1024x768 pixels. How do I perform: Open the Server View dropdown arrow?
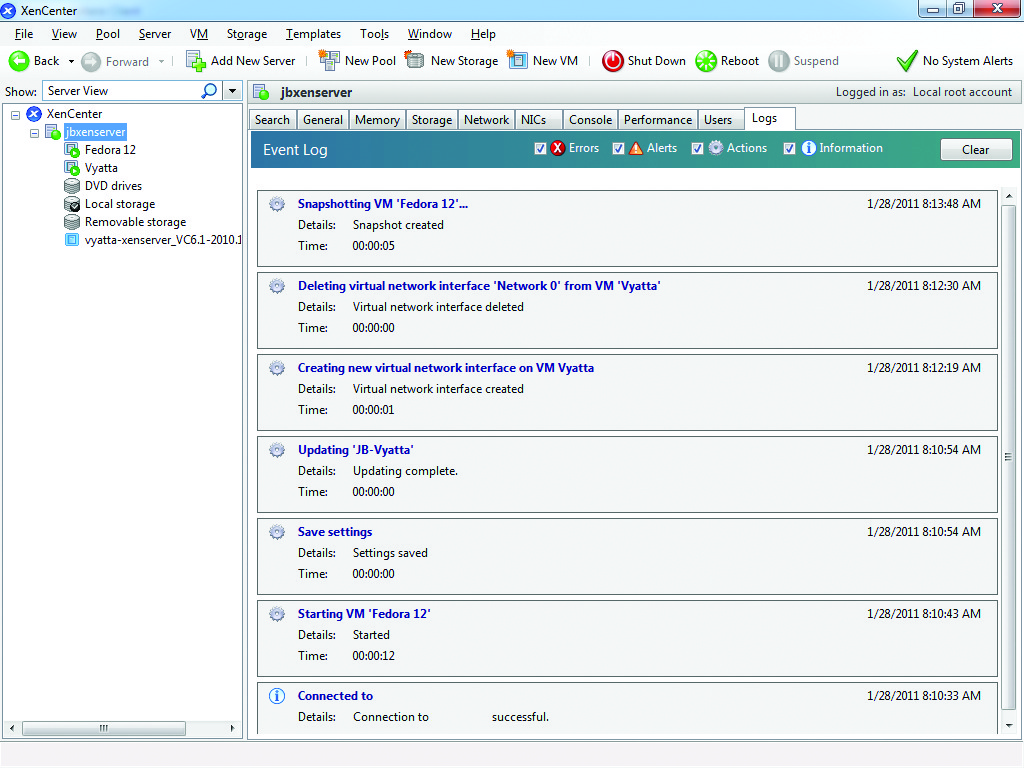coord(232,91)
